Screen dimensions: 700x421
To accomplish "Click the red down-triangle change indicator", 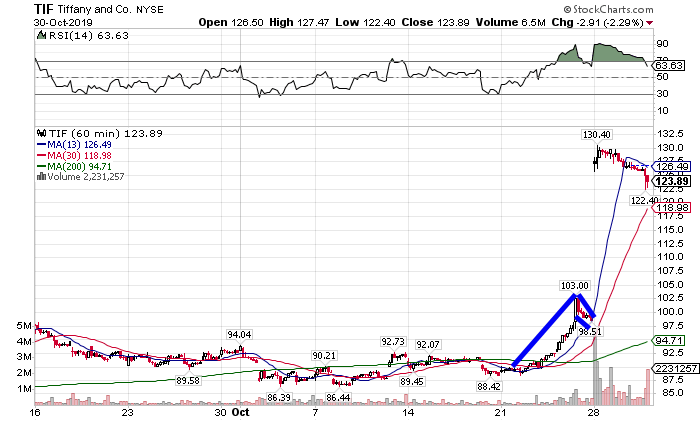I will click(649, 23).
